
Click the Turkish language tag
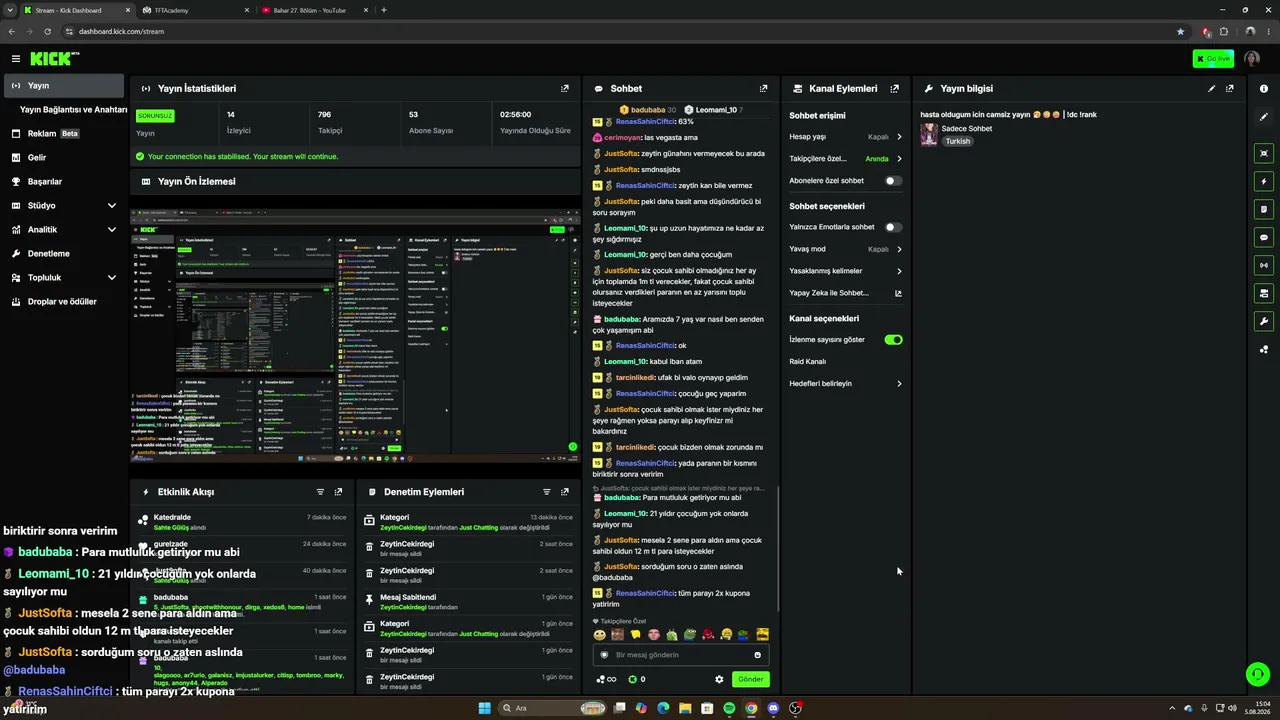coord(958,141)
